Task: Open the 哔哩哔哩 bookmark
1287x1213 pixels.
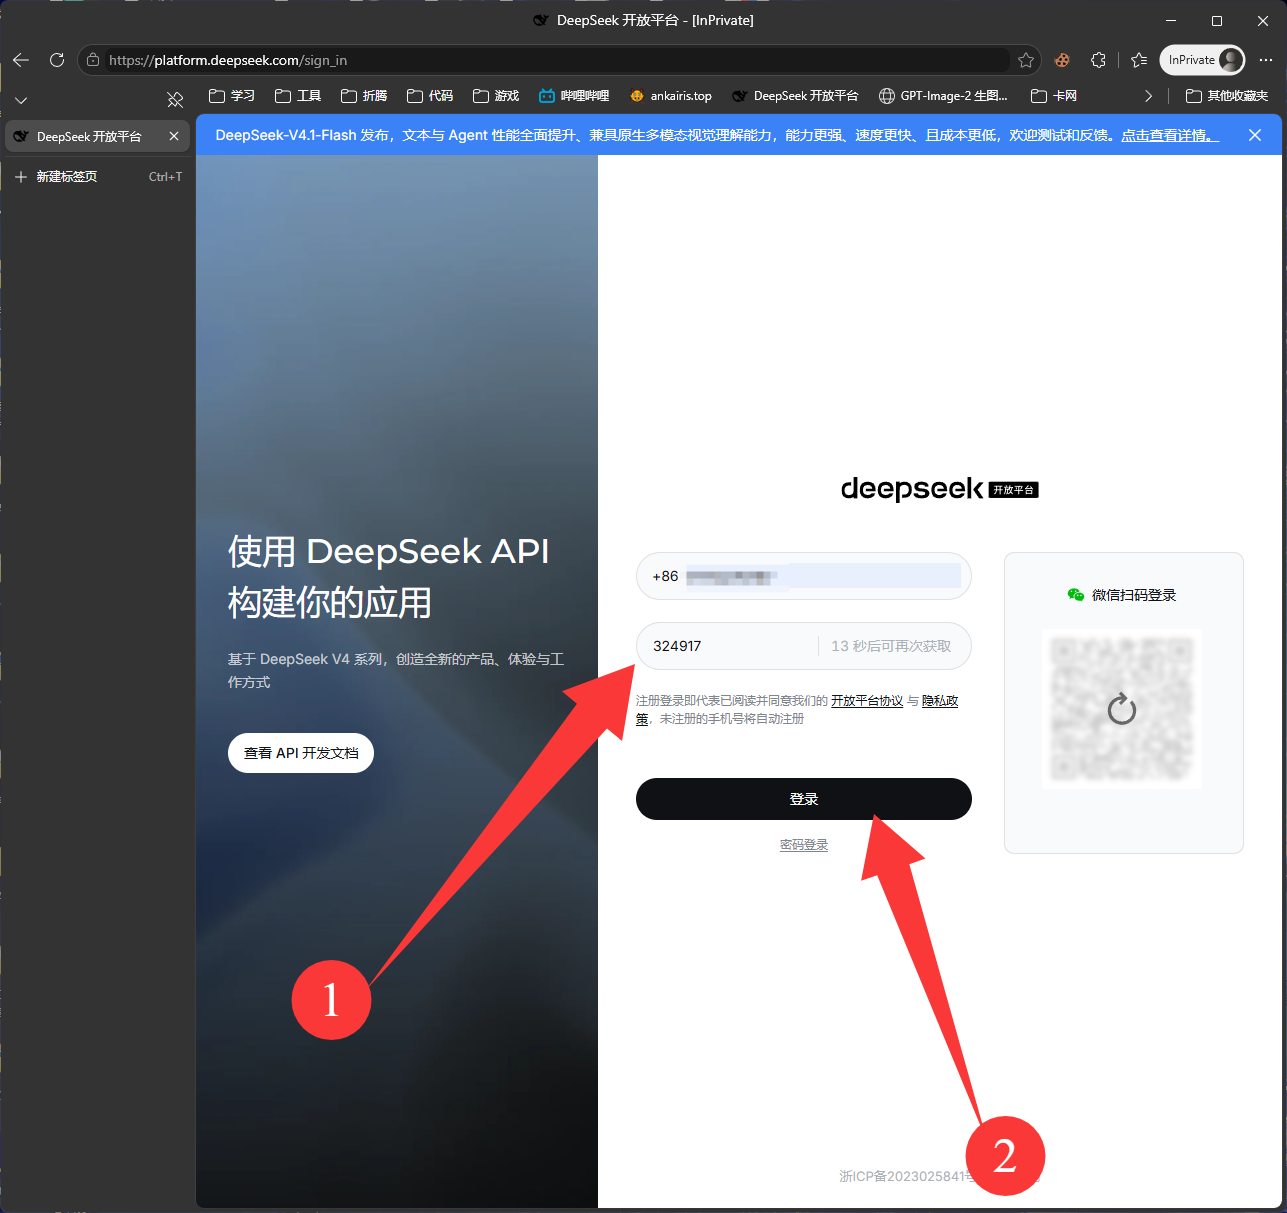Action: (574, 96)
